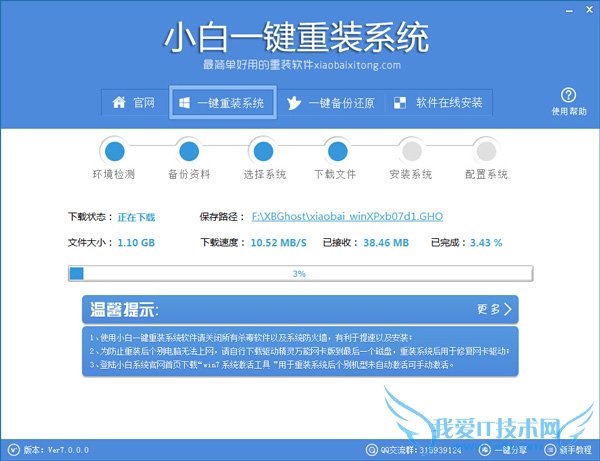600x461 pixels.
Task: Open the 软件在线安装 tab
Action: [x=439, y=103]
